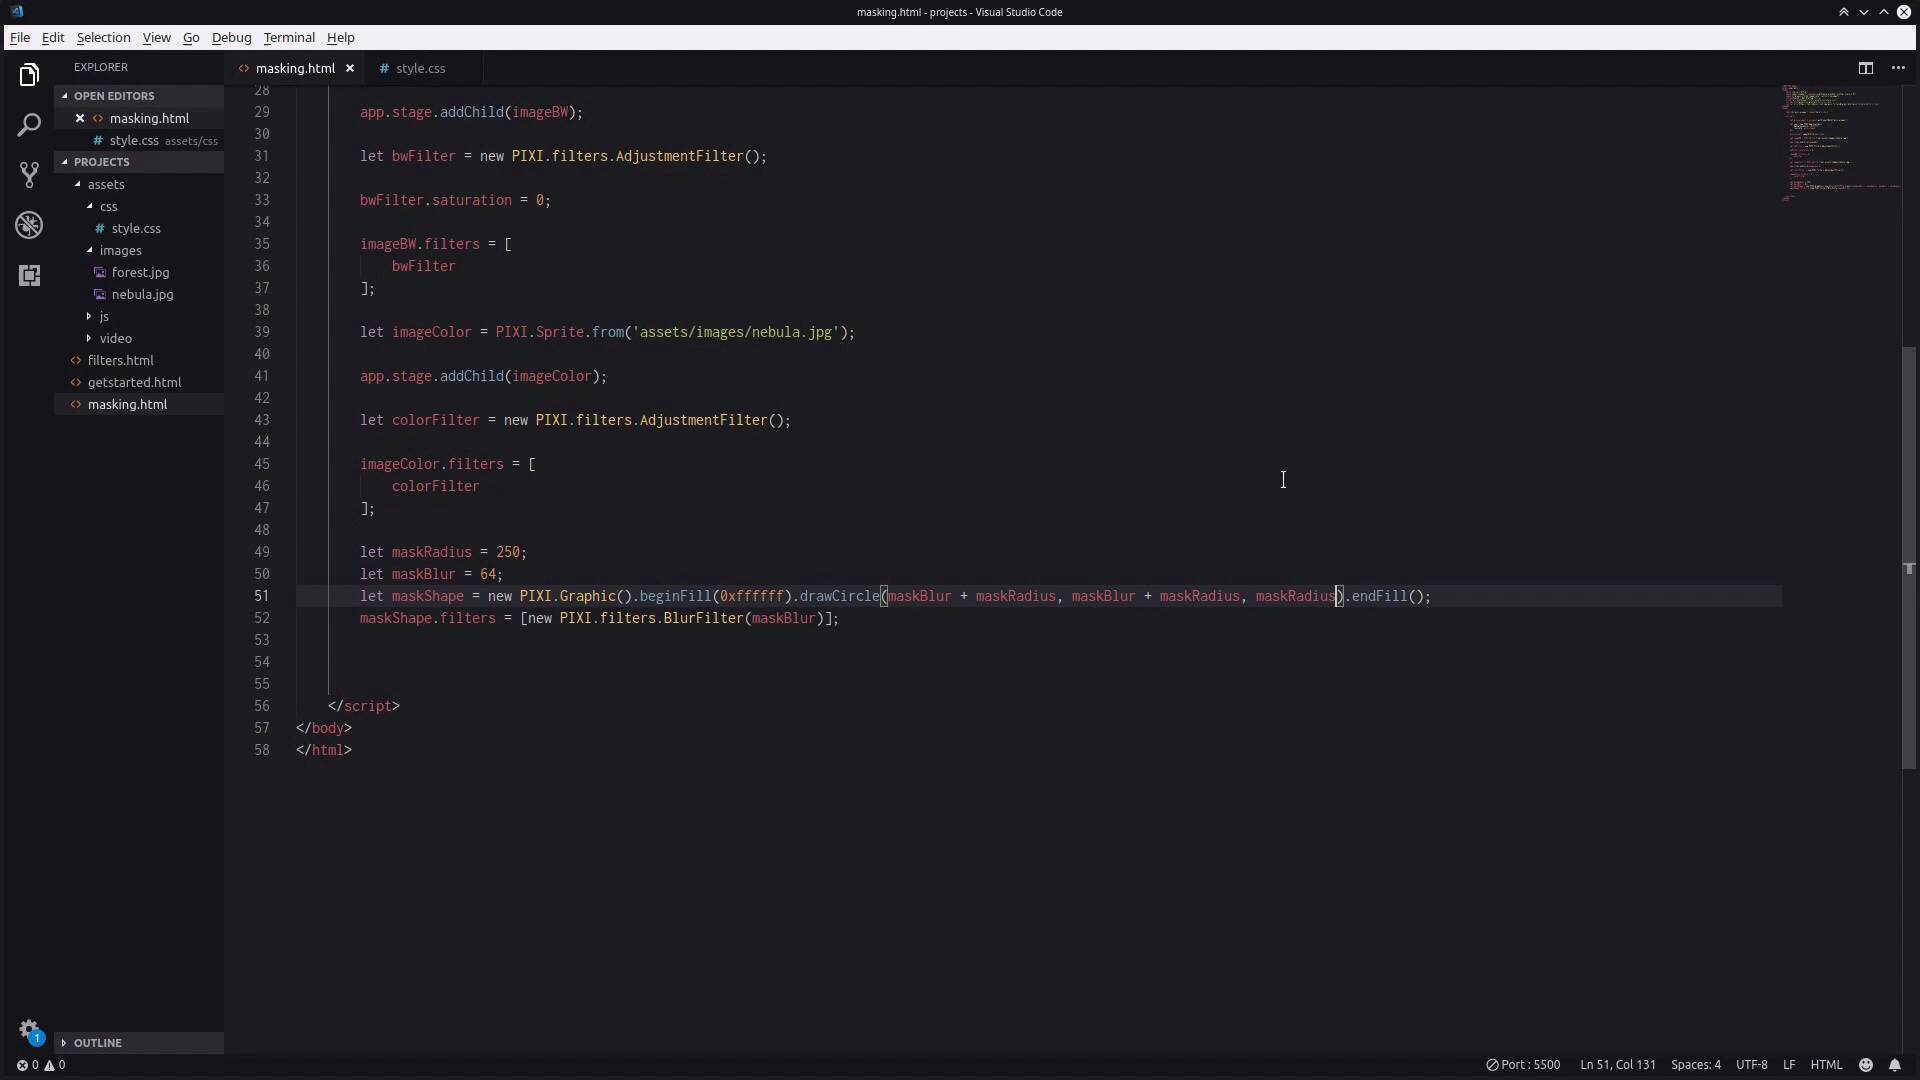Screen dimensions: 1920x1080
Task: Open the Run and Debug view
Action: click(29, 226)
